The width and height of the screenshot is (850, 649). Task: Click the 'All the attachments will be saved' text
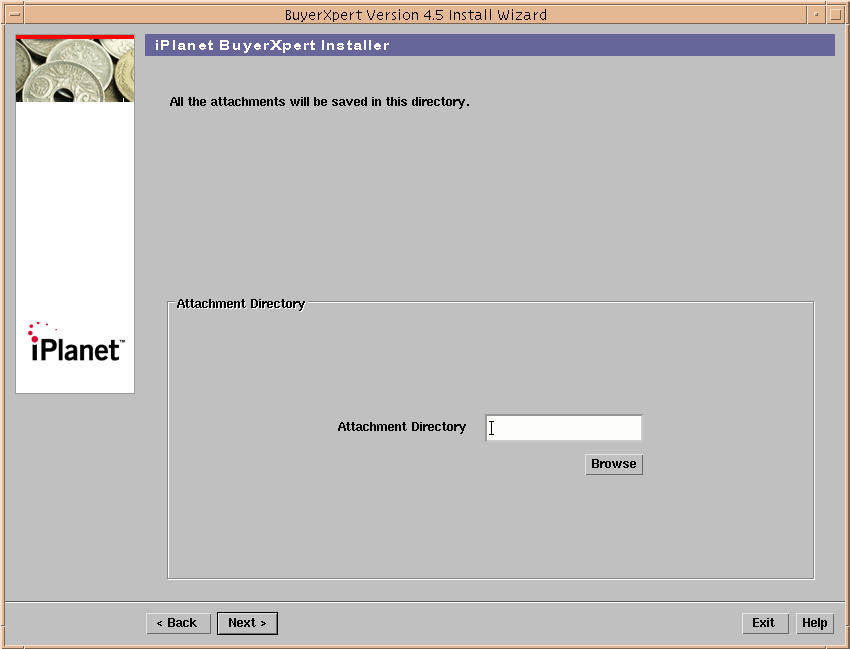coord(319,102)
